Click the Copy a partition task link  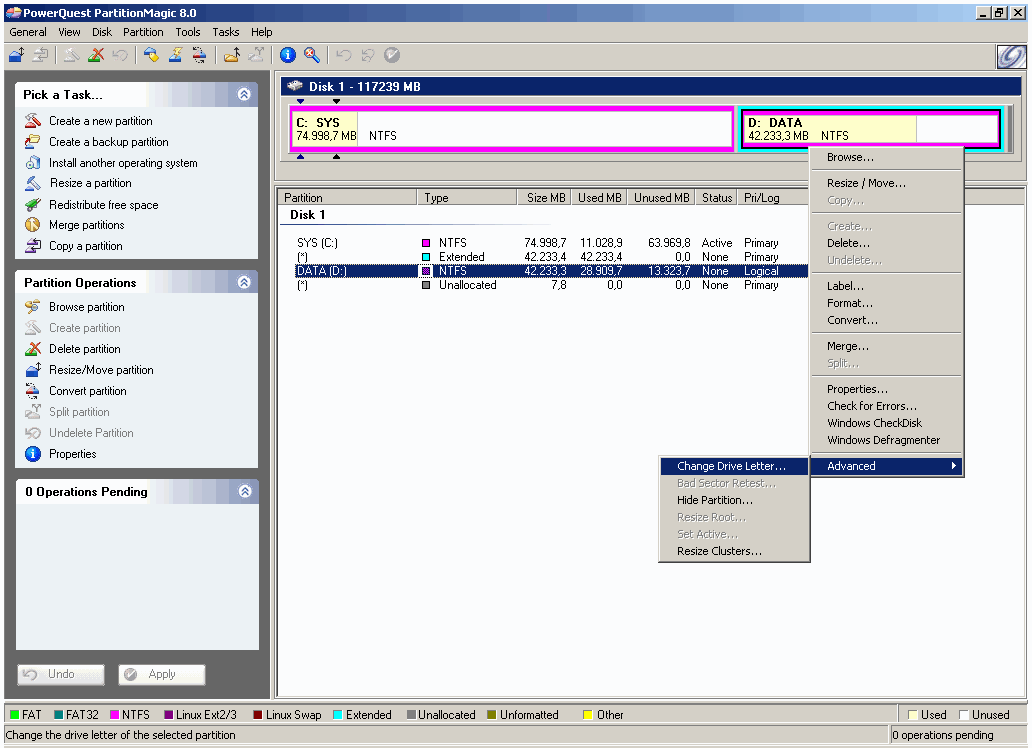(x=86, y=246)
